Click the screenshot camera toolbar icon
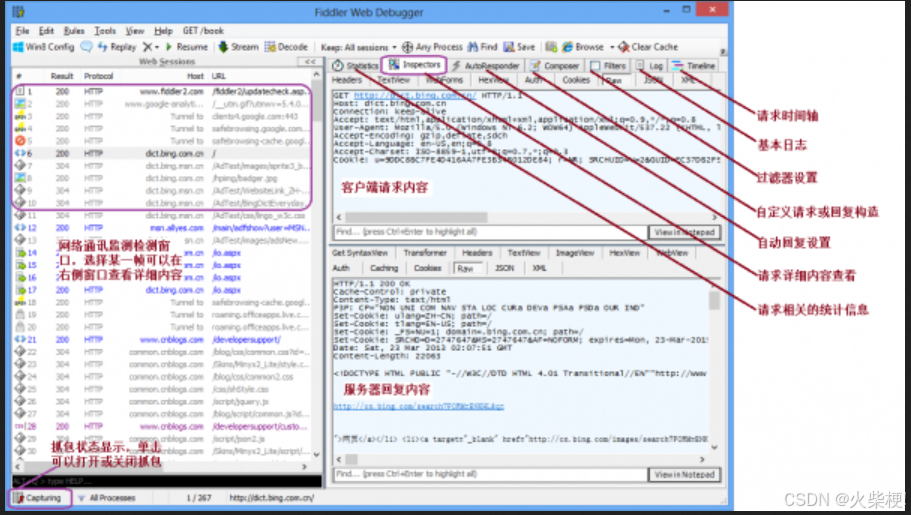 click(x=551, y=47)
